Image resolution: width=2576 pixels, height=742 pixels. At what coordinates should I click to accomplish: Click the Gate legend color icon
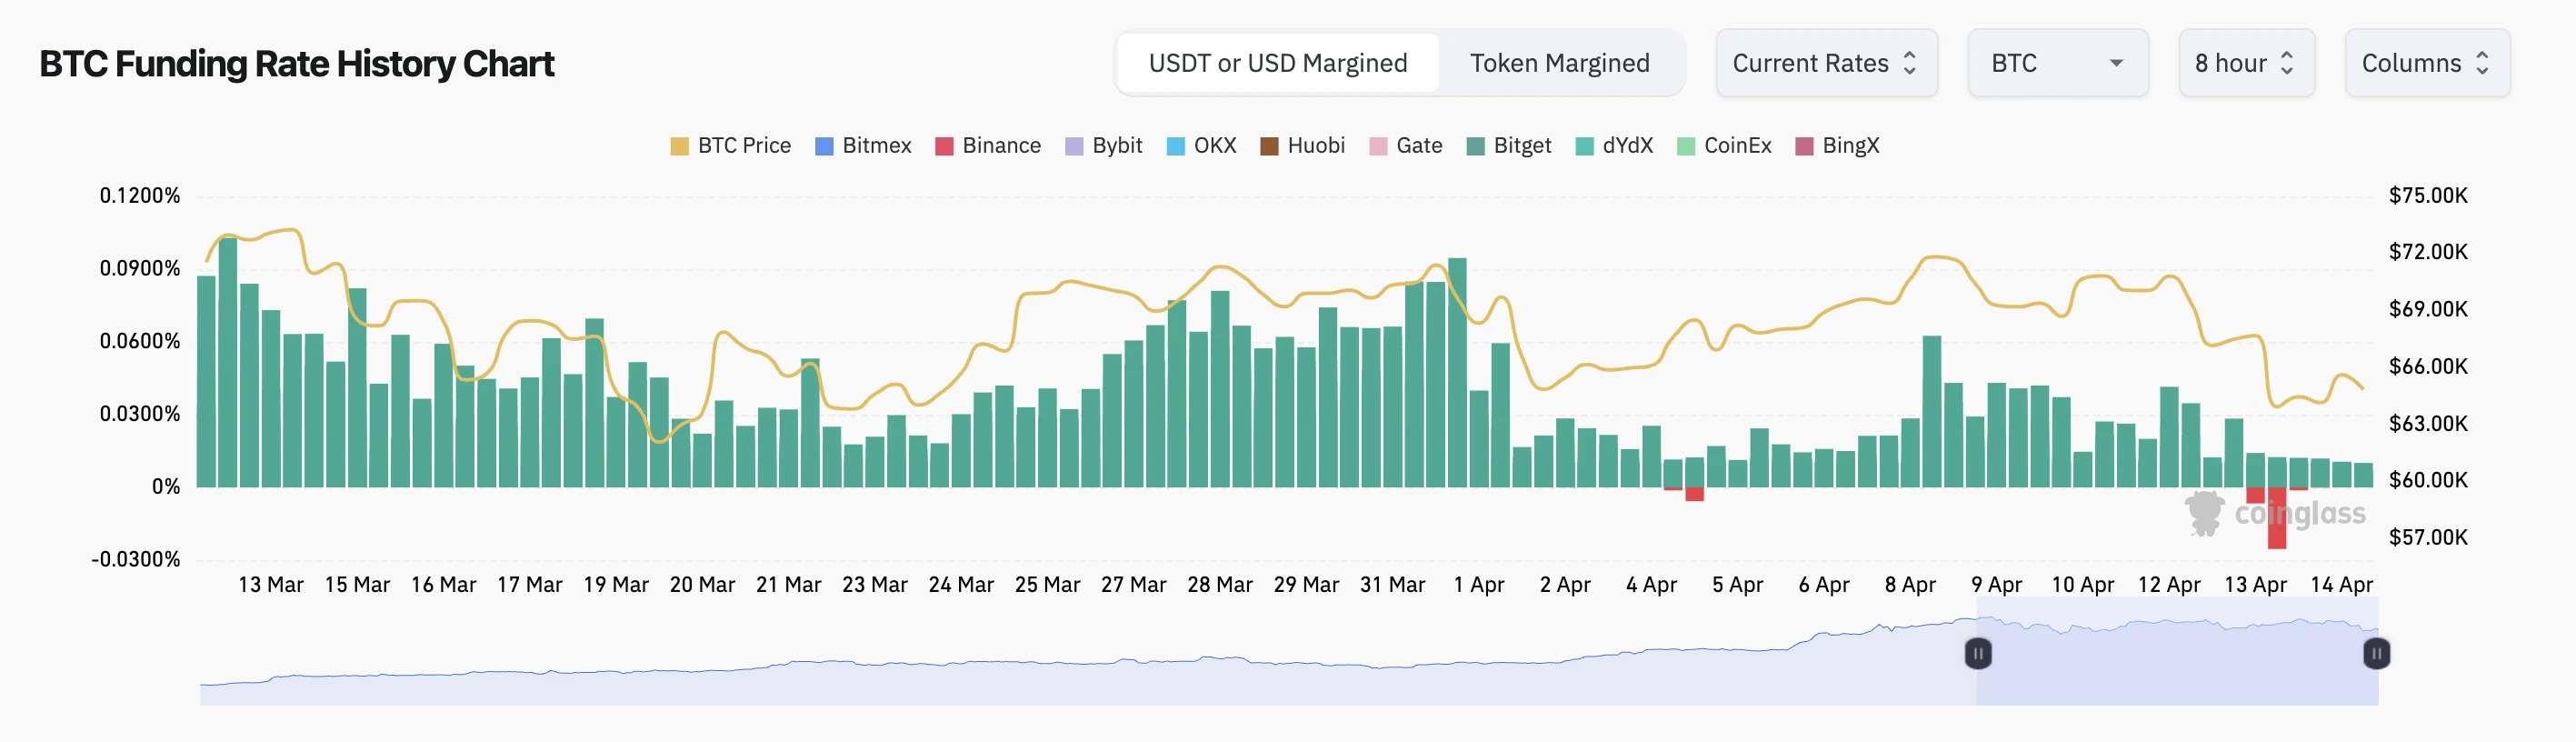1378,146
